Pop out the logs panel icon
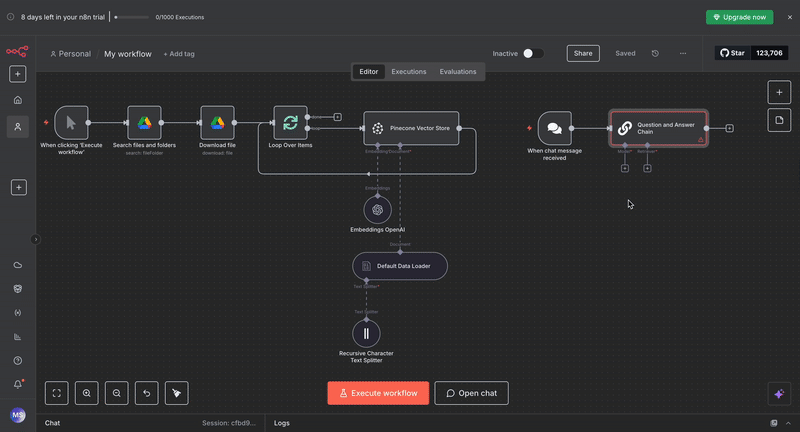The height and width of the screenshot is (432, 800). 774,423
